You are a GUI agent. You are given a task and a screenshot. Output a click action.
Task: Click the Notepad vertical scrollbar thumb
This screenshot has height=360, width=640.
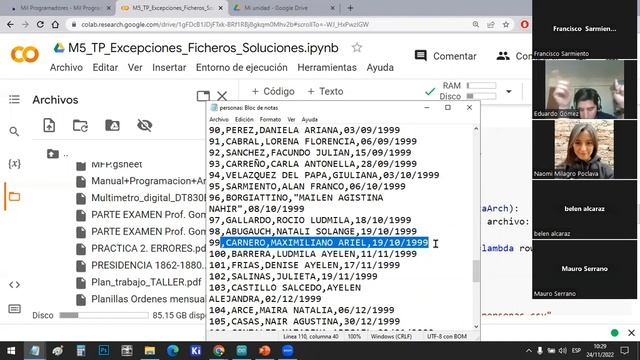click(x=476, y=271)
